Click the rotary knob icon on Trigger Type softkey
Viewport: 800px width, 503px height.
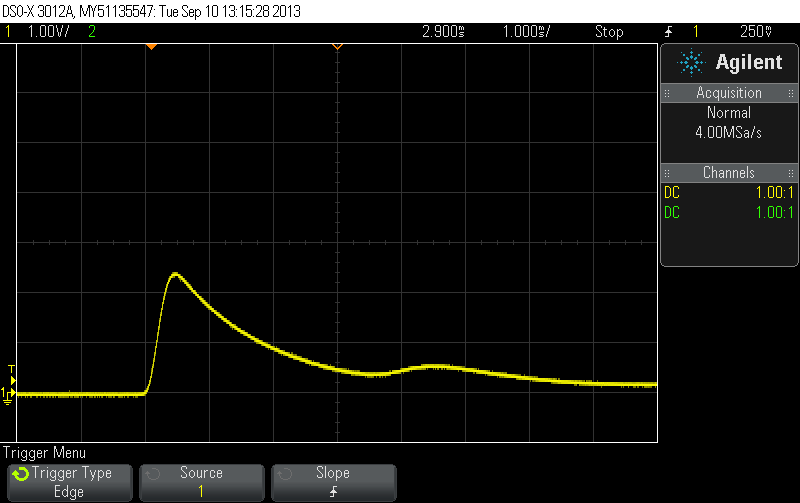coord(20,474)
